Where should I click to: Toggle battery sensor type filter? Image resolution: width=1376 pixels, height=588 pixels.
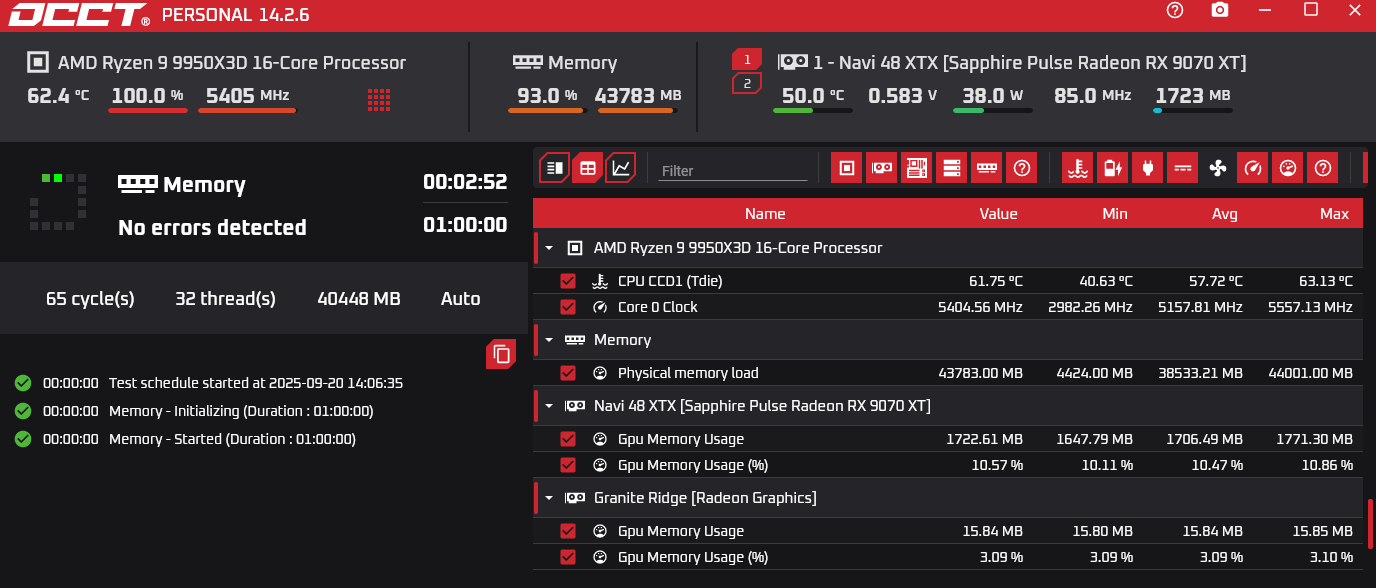1112,168
